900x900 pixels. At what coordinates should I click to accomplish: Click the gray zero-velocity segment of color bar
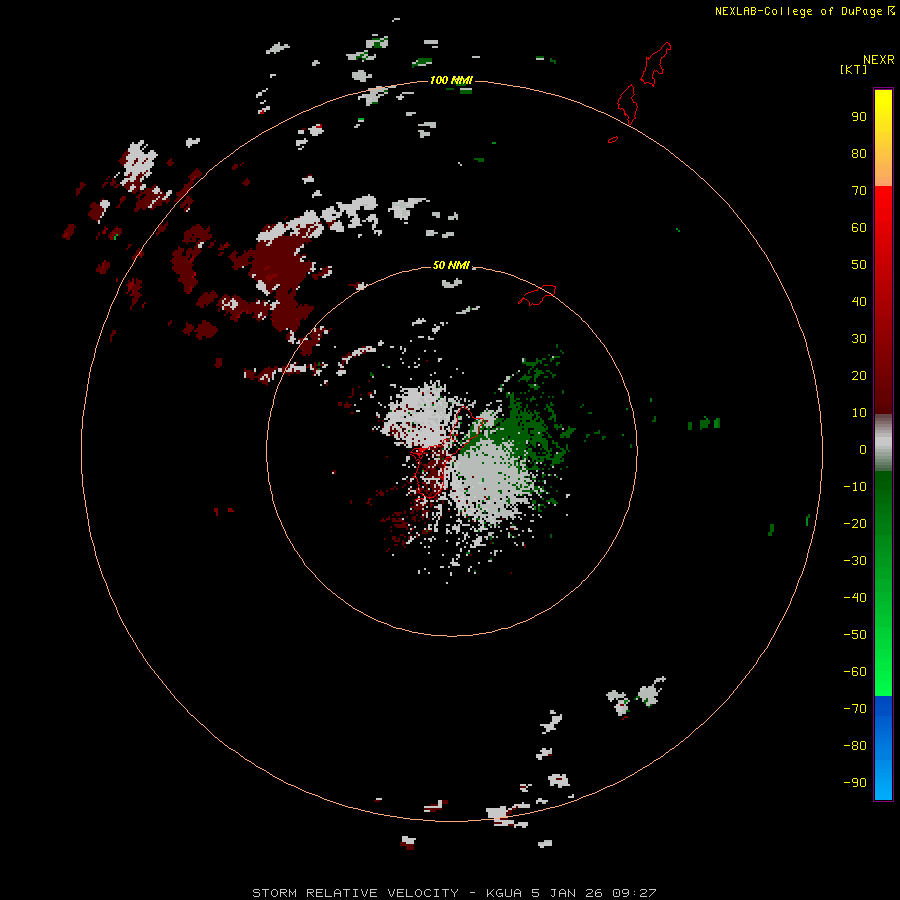pyautogui.click(x=883, y=443)
